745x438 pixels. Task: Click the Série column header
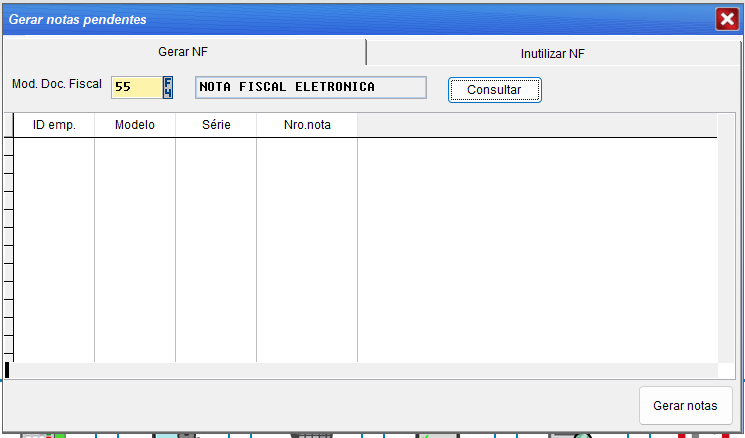(x=216, y=125)
